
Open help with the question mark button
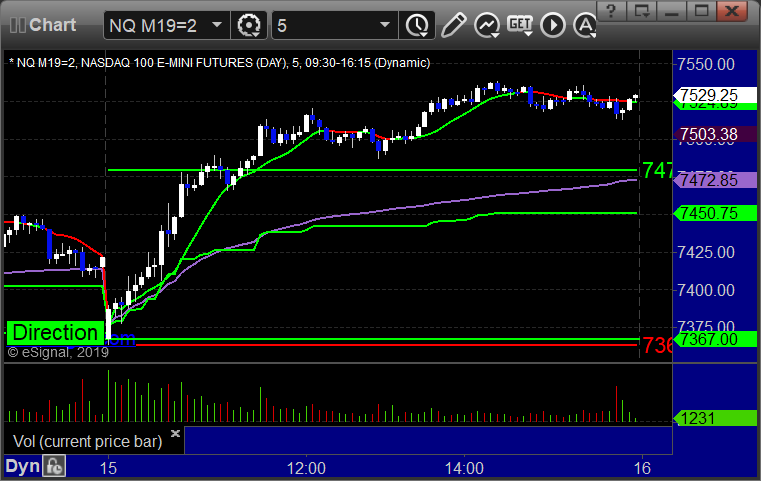611,11
